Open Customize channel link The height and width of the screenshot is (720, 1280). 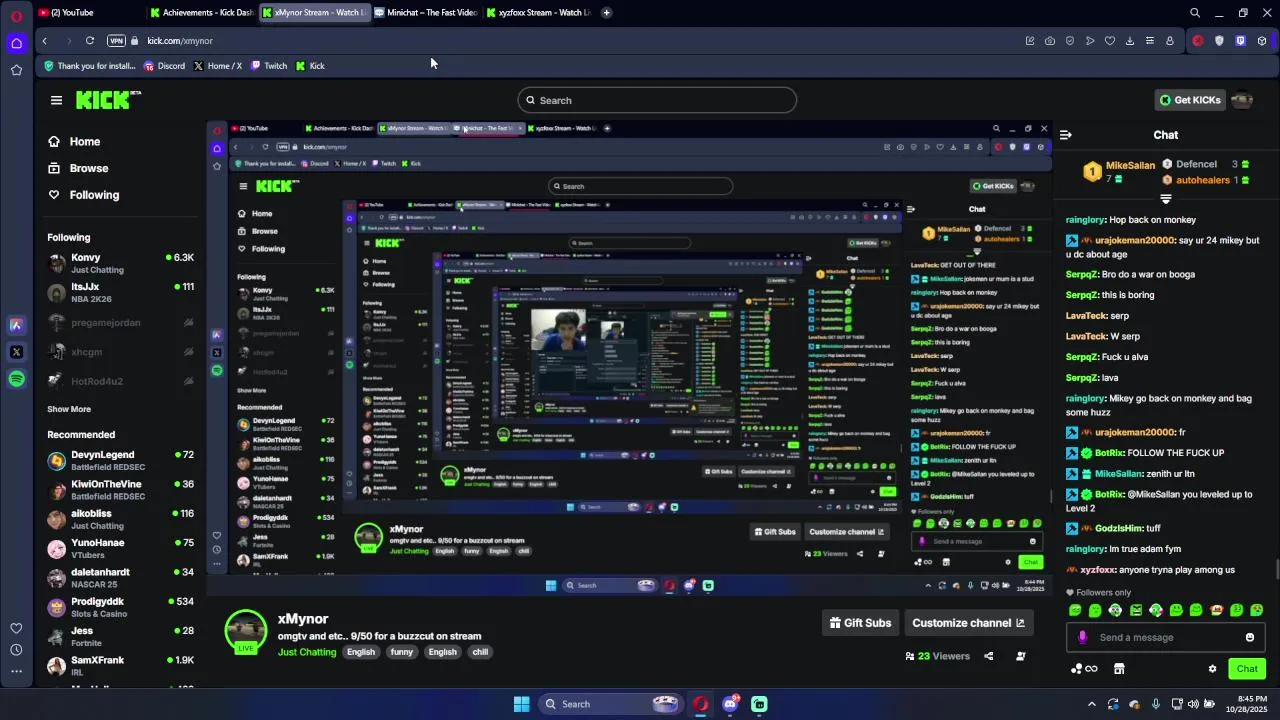pyautogui.click(x=968, y=623)
